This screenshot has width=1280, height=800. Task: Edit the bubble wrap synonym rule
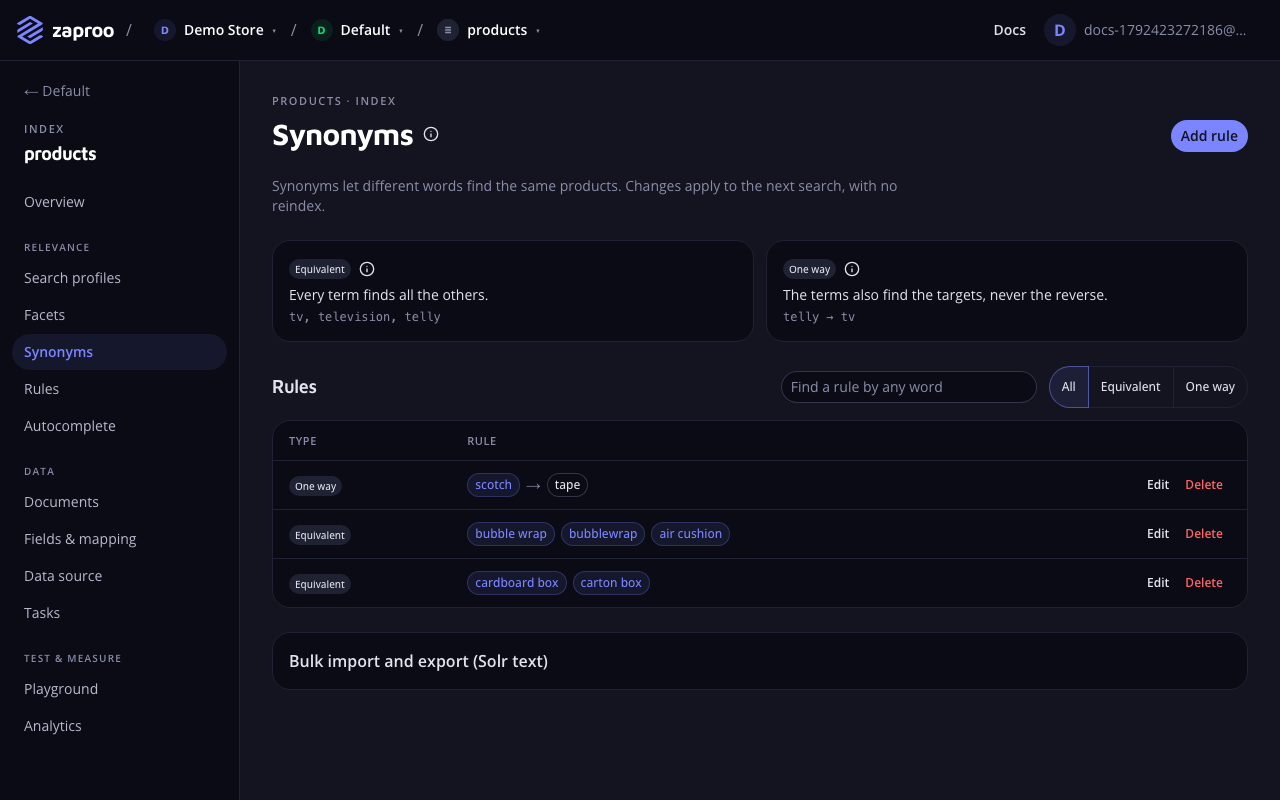pyautogui.click(x=1158, y=534)
